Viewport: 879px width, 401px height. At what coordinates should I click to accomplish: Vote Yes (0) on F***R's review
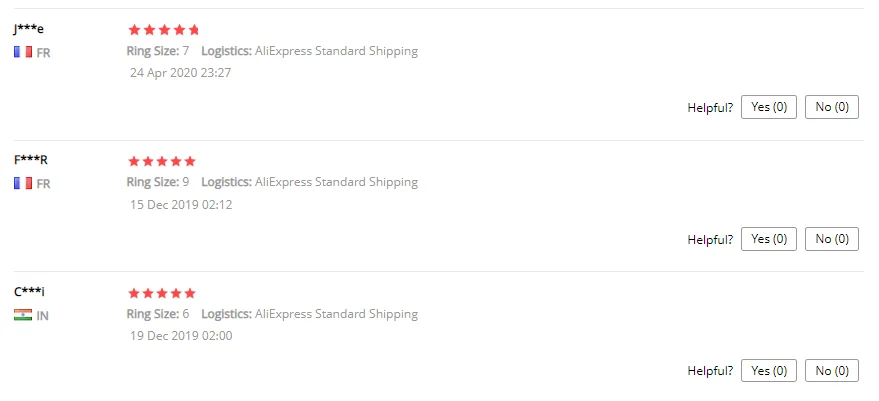point(768,239)
